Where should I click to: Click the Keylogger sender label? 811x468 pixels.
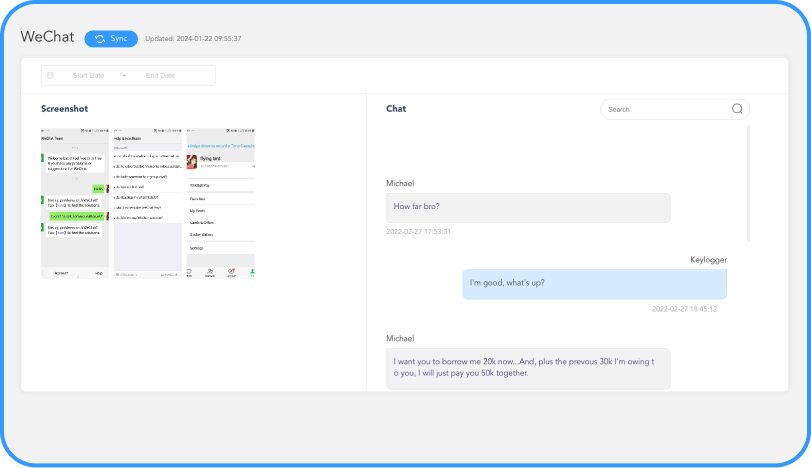(x=708, y=259)
